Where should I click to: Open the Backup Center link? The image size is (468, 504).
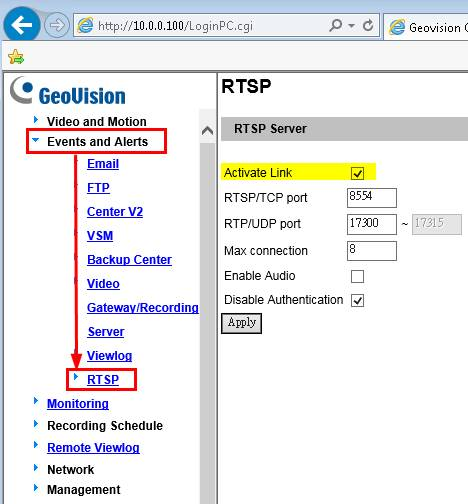pos(129,260)
